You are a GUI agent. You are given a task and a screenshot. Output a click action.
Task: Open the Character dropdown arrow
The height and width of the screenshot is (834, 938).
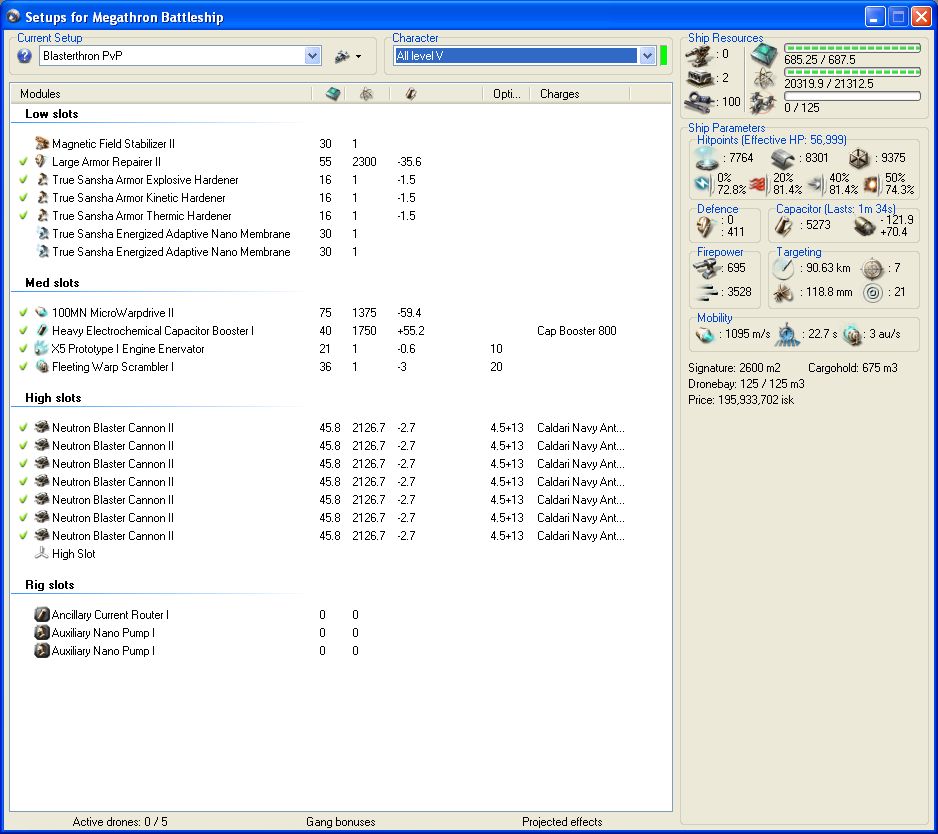pos(647,56)
